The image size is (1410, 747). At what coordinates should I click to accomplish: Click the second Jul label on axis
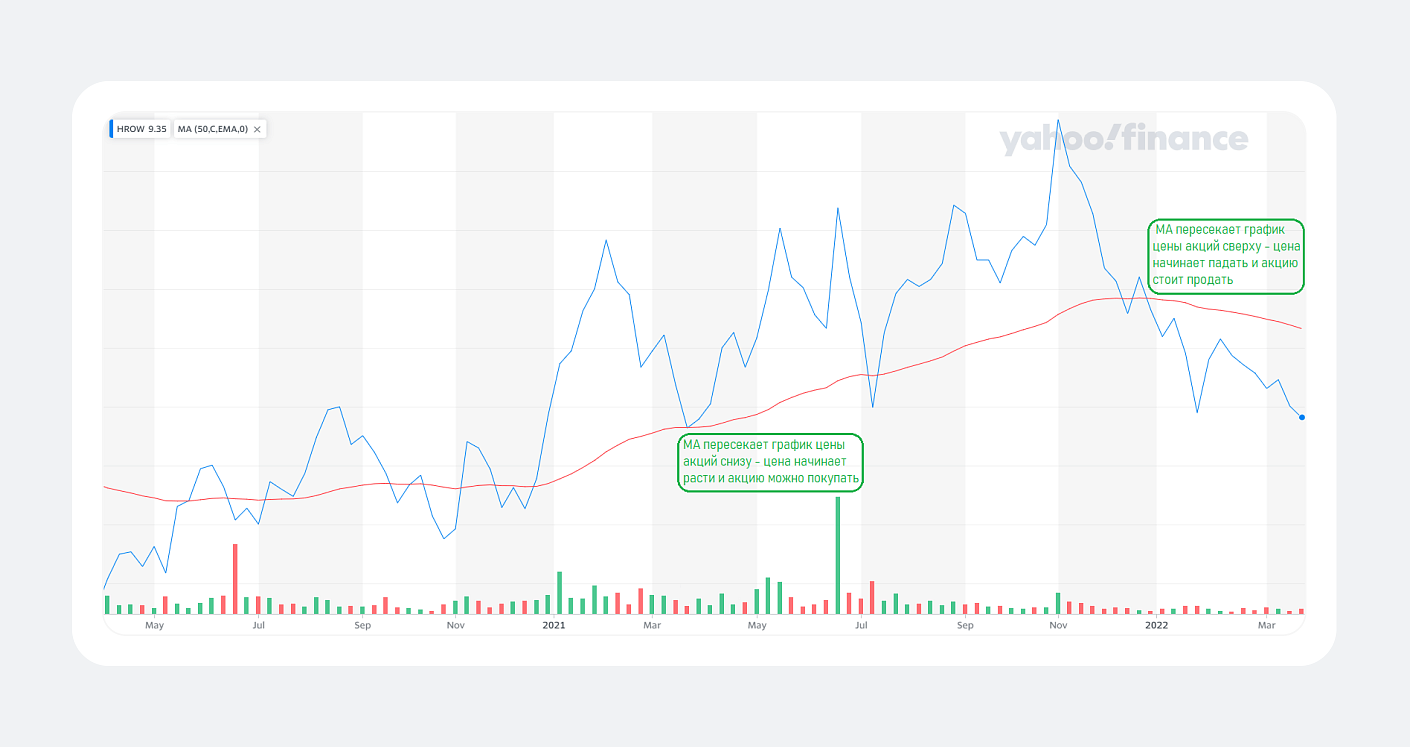point(861,626)
